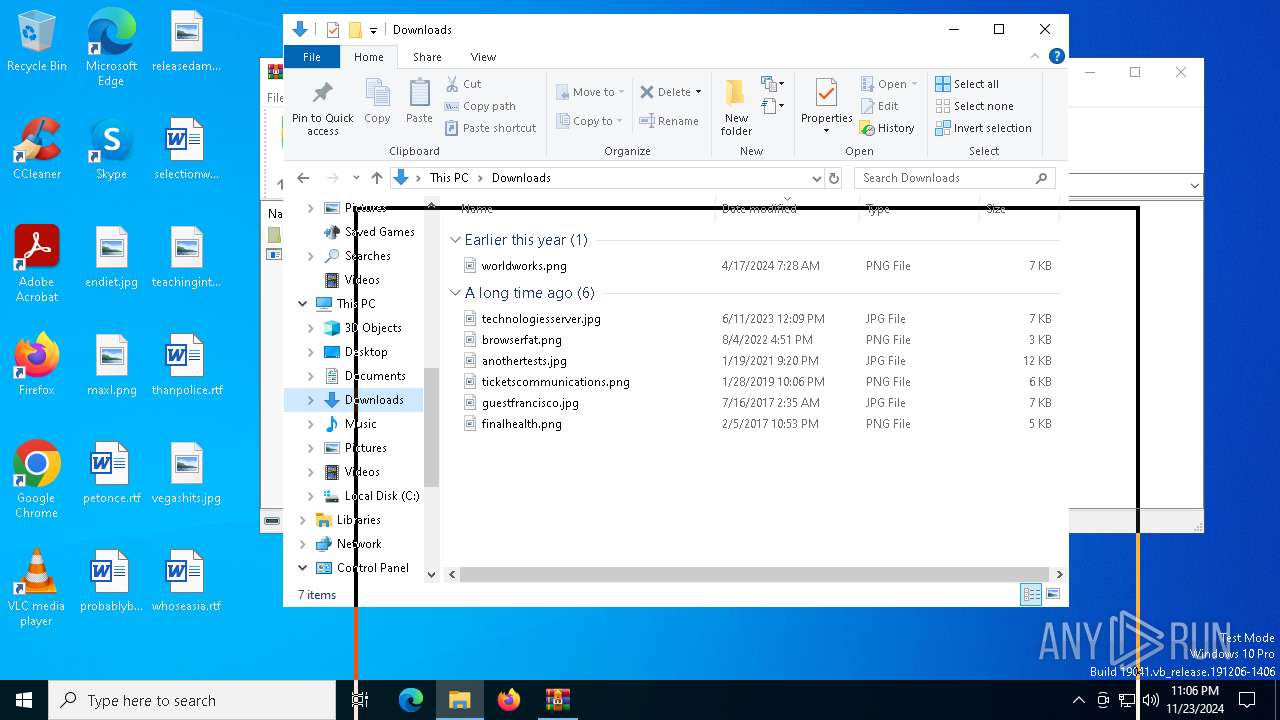Select Music in navigation pane
This screenshot has height=720, width=1280.
coord(361,424)
